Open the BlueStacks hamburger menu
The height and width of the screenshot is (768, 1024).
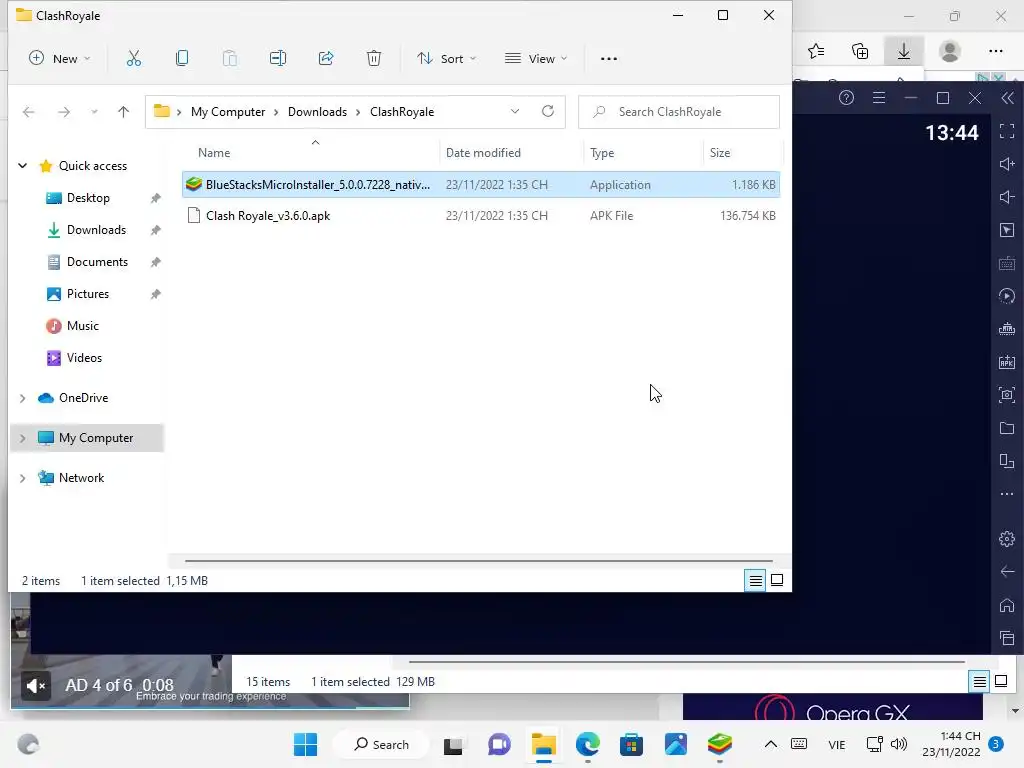pos(879,98)
